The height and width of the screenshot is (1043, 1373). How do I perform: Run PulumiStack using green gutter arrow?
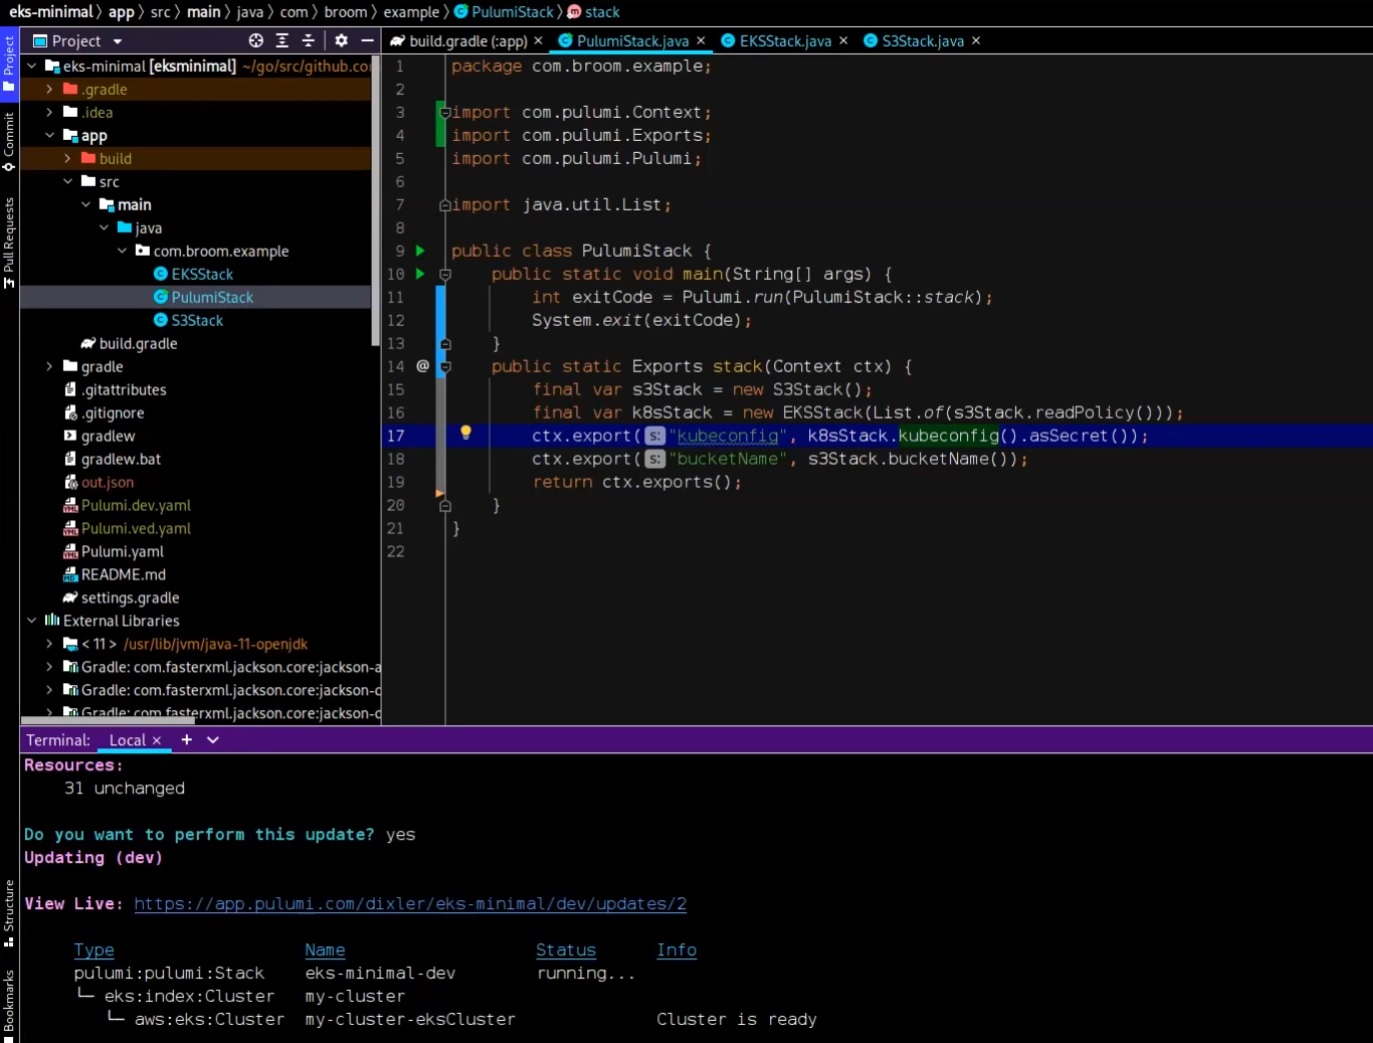(419, 251)
